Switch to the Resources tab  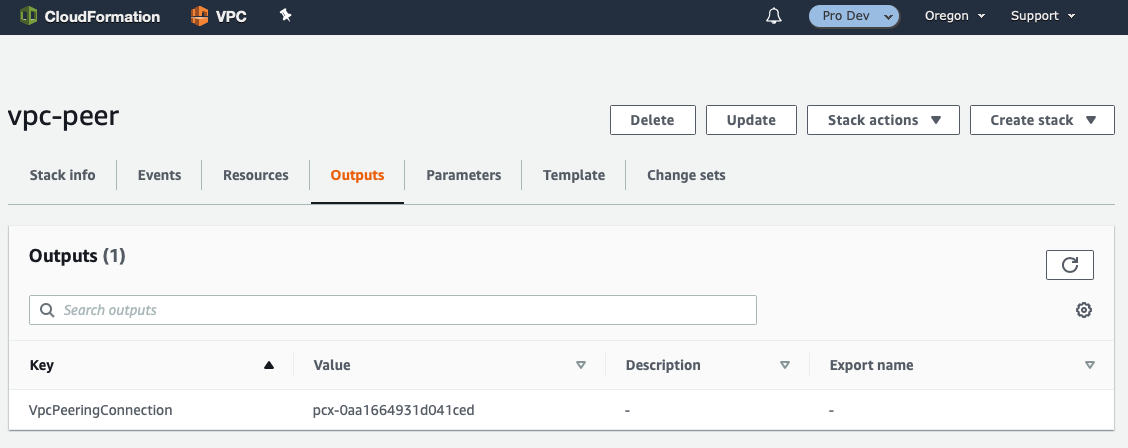pos(255,175)
